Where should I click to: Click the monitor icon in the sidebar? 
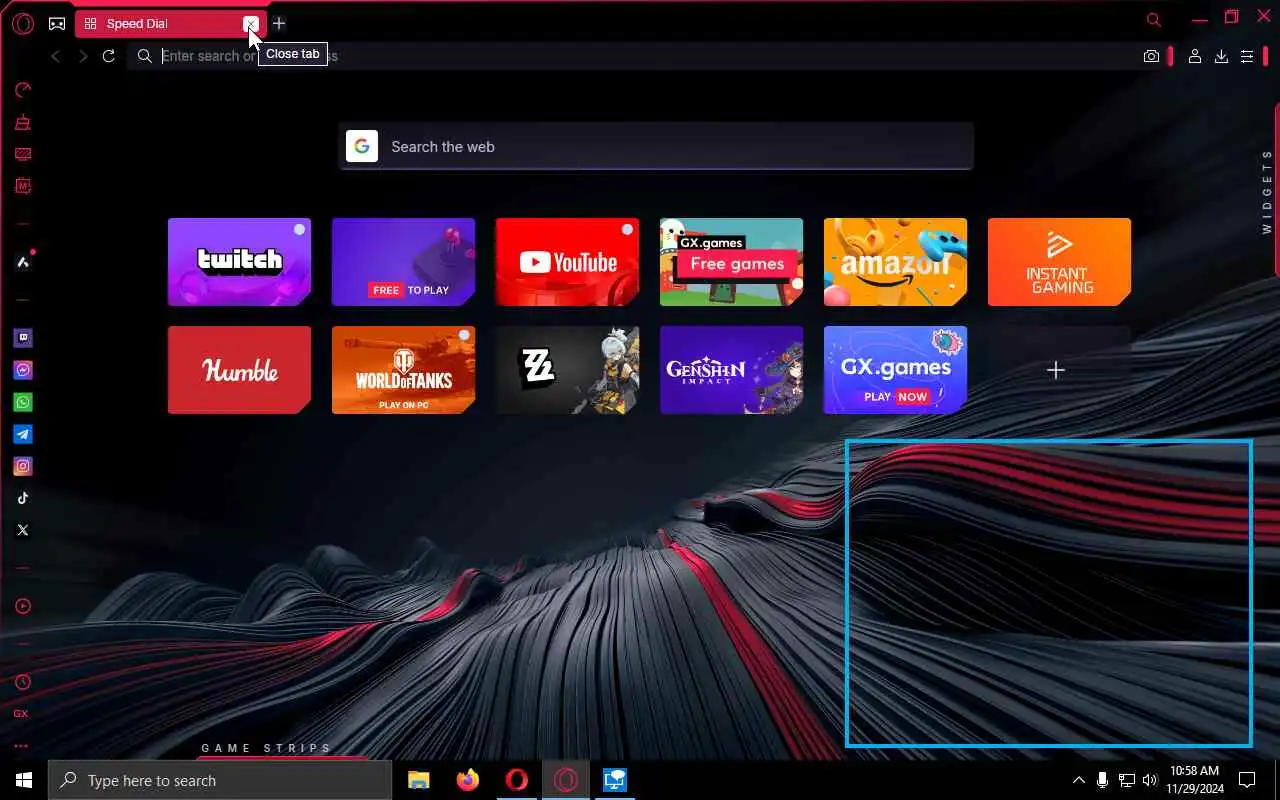pyautogui.click(x=23, y=154)
